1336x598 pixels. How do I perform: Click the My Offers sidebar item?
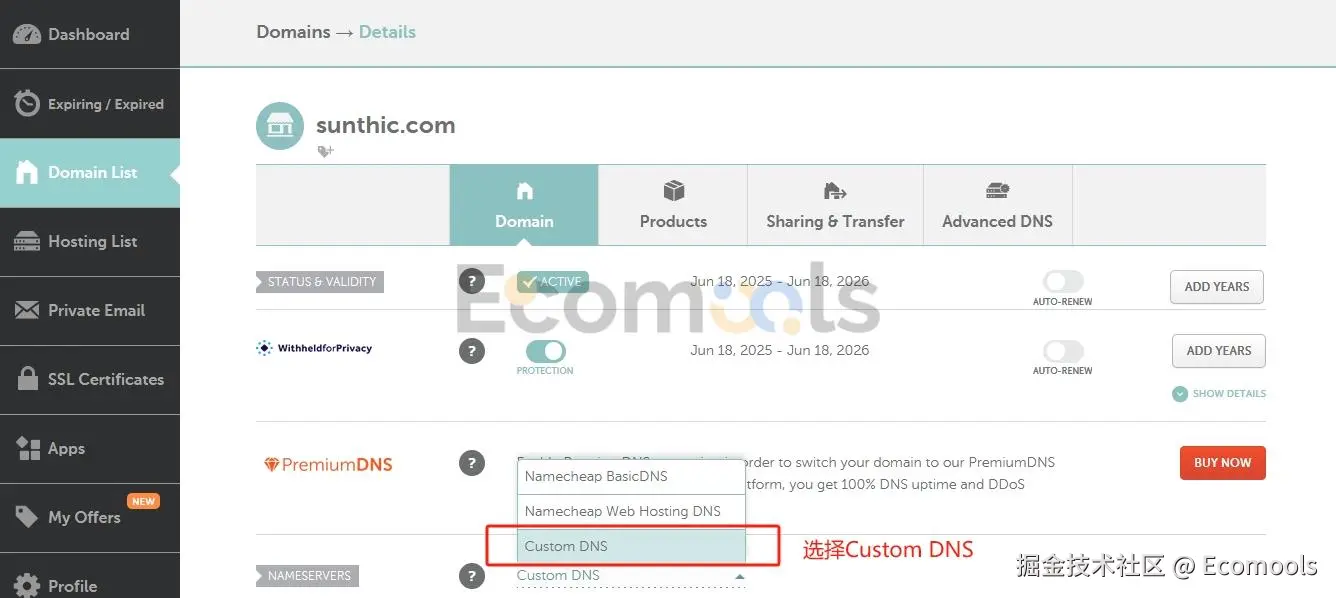coord(90,517)
